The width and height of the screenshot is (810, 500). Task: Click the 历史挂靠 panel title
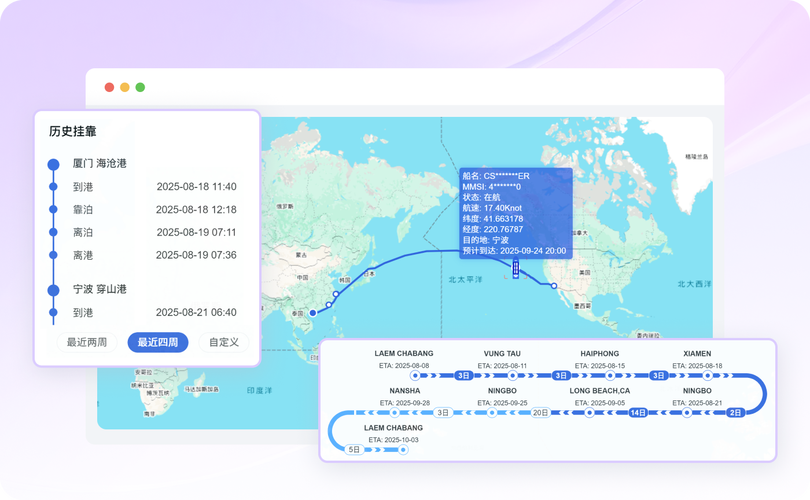point(73,131)
